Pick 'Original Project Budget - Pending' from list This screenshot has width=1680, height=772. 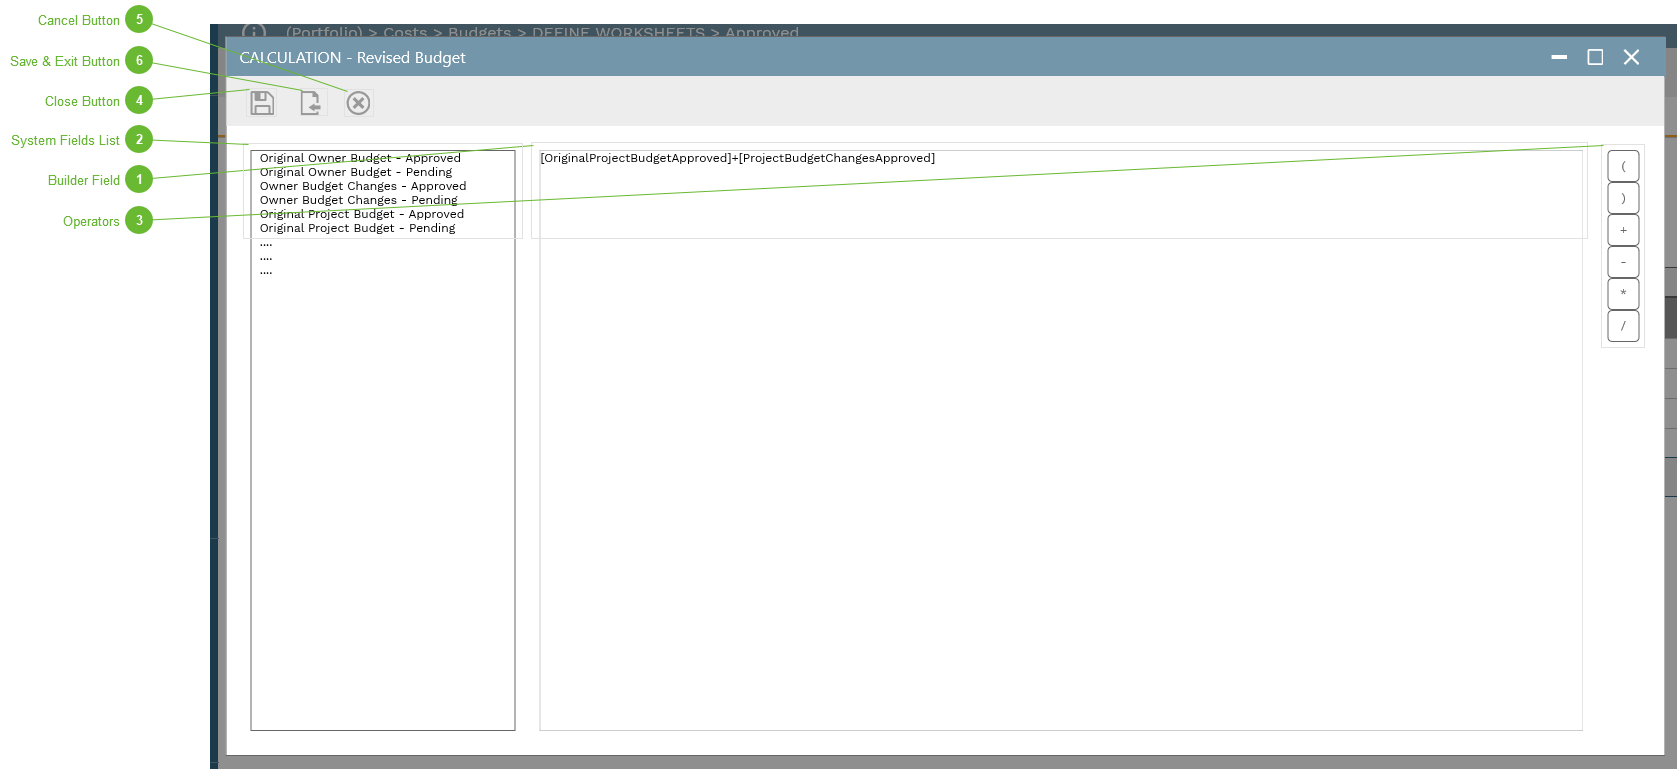(357, 228)
